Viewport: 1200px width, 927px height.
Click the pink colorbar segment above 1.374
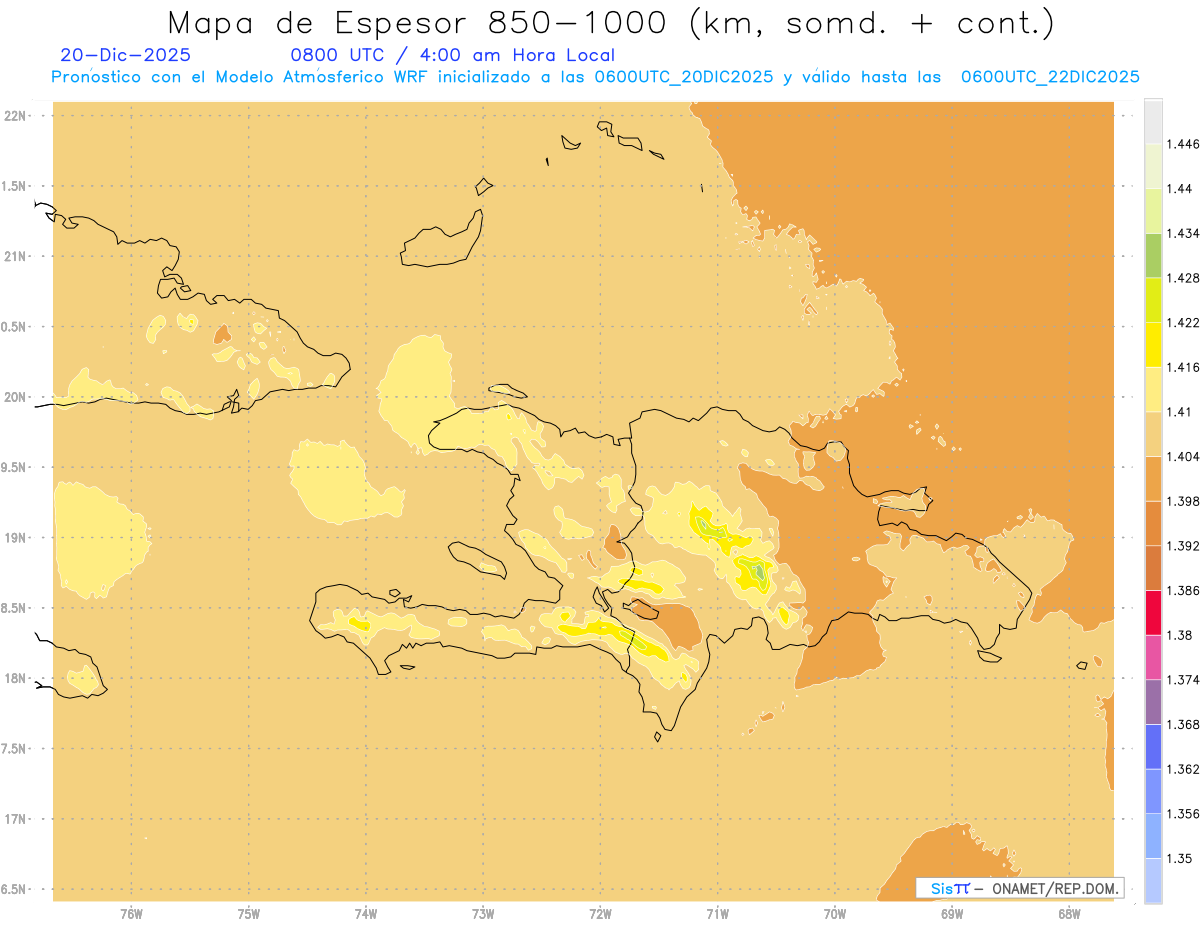pyautogui.click(x=1153, y=657)
